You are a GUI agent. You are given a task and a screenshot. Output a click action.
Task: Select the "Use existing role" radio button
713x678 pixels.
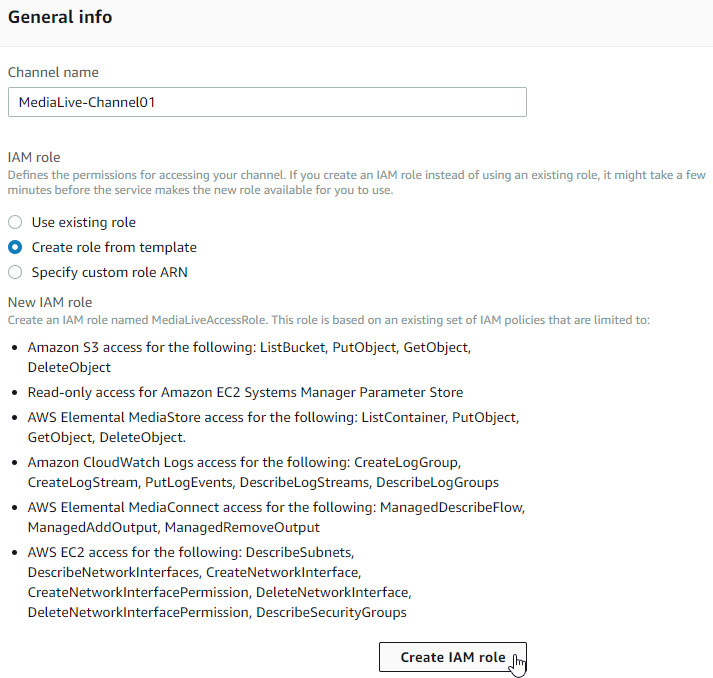coord(15,222)
